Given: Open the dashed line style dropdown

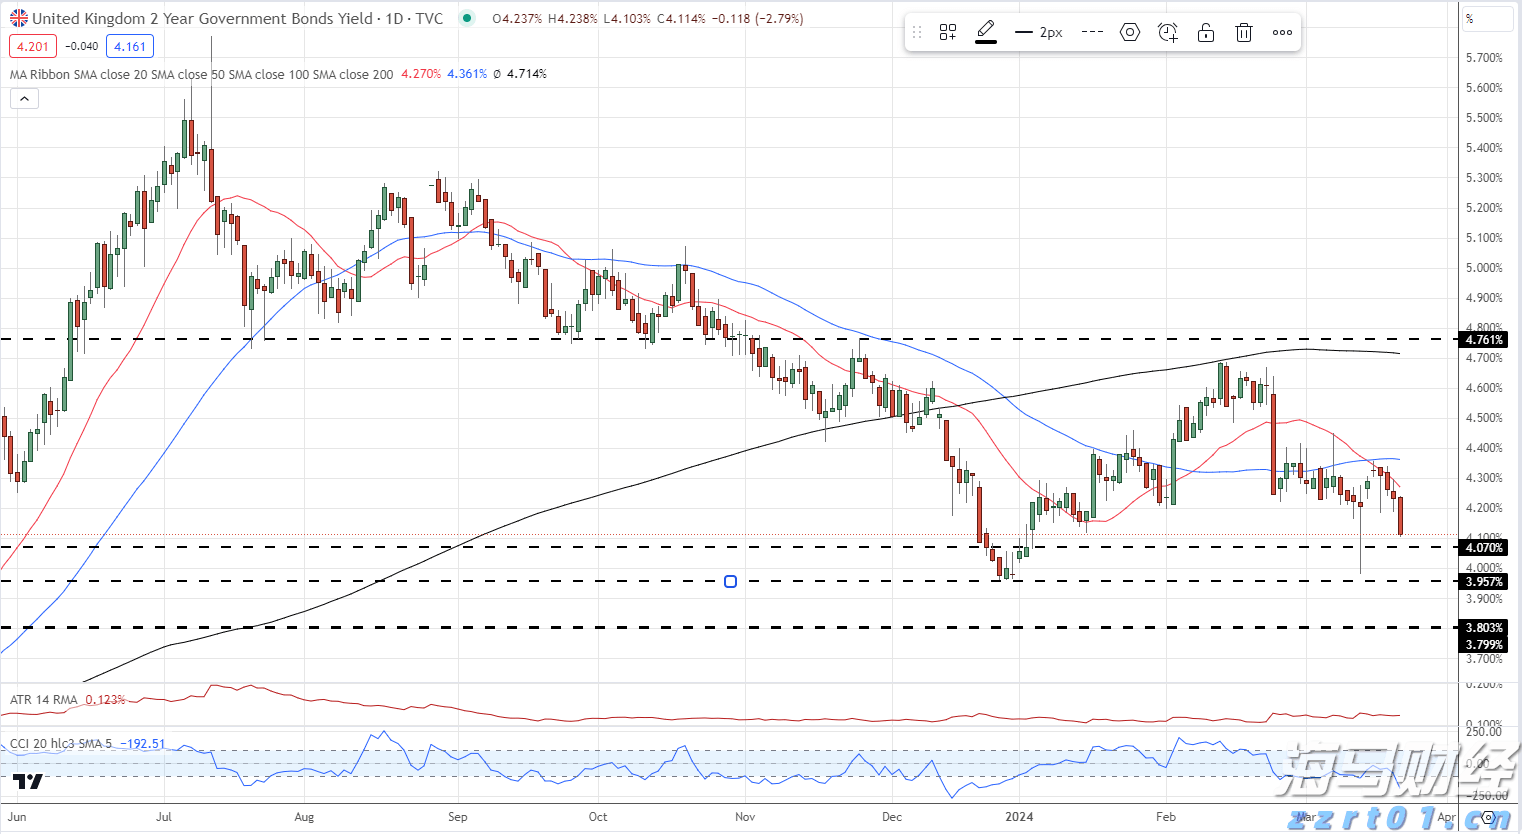Looking at the screenshot, I should (x=1092, y=32).
